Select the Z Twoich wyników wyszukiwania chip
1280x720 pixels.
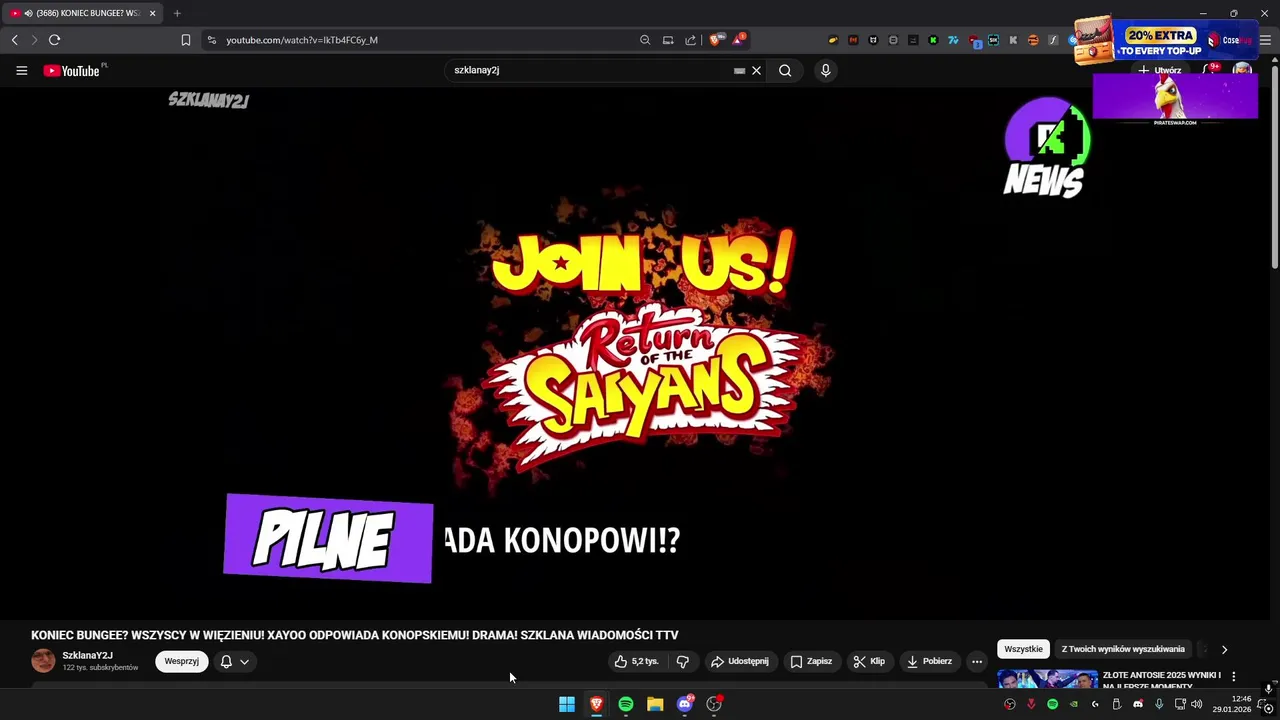[1123, 649]
